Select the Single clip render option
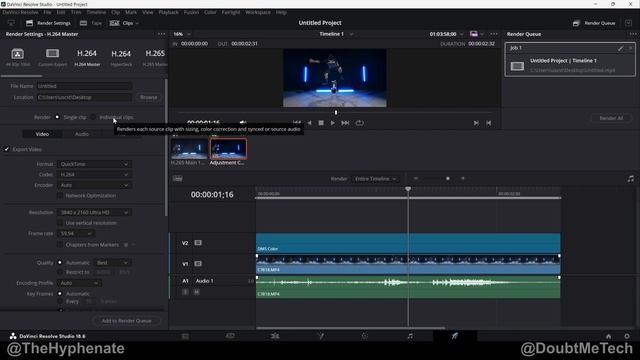 57,117
